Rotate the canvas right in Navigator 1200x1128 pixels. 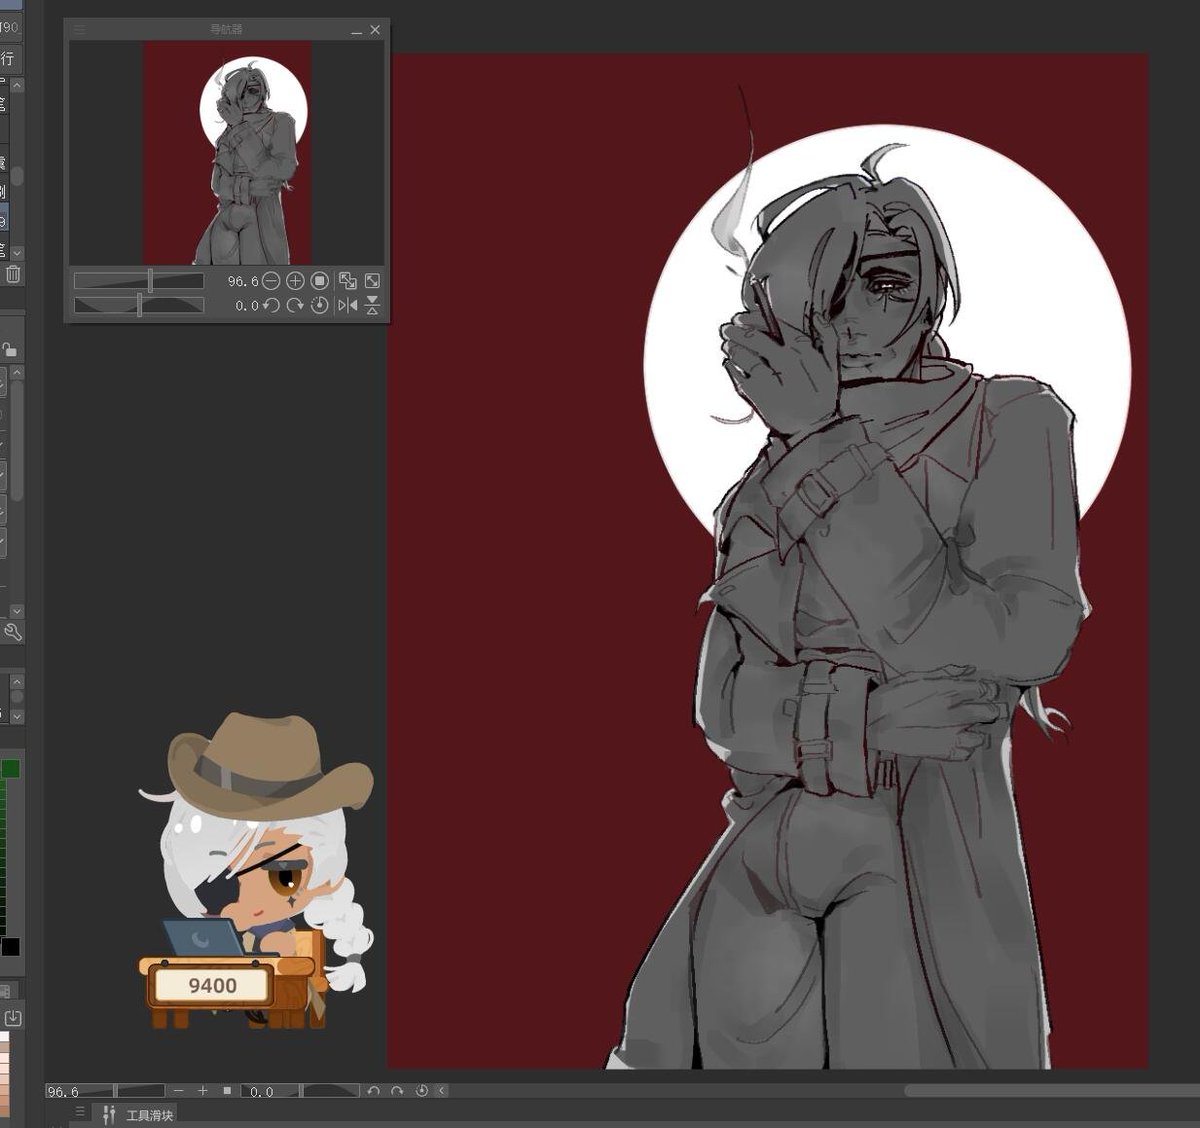(295, 305)
